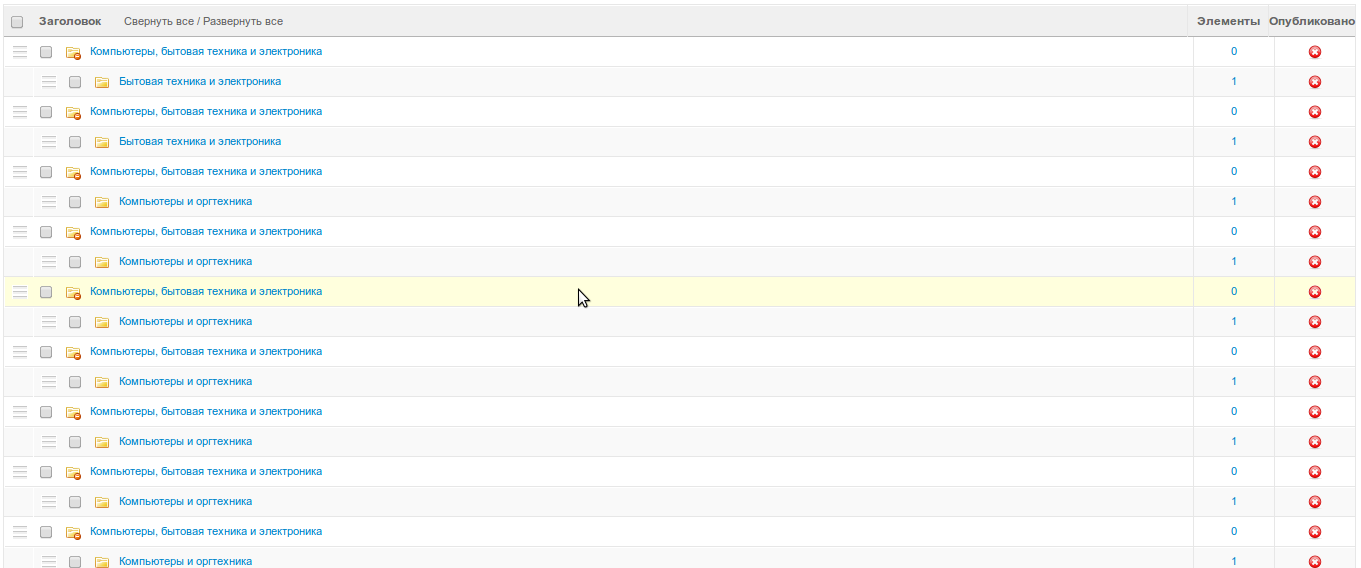Tick the checkbox of the first 'Бытовая техника и электроника' row
The height and width of the screenshot is (568, 1361).
point(75,82)
